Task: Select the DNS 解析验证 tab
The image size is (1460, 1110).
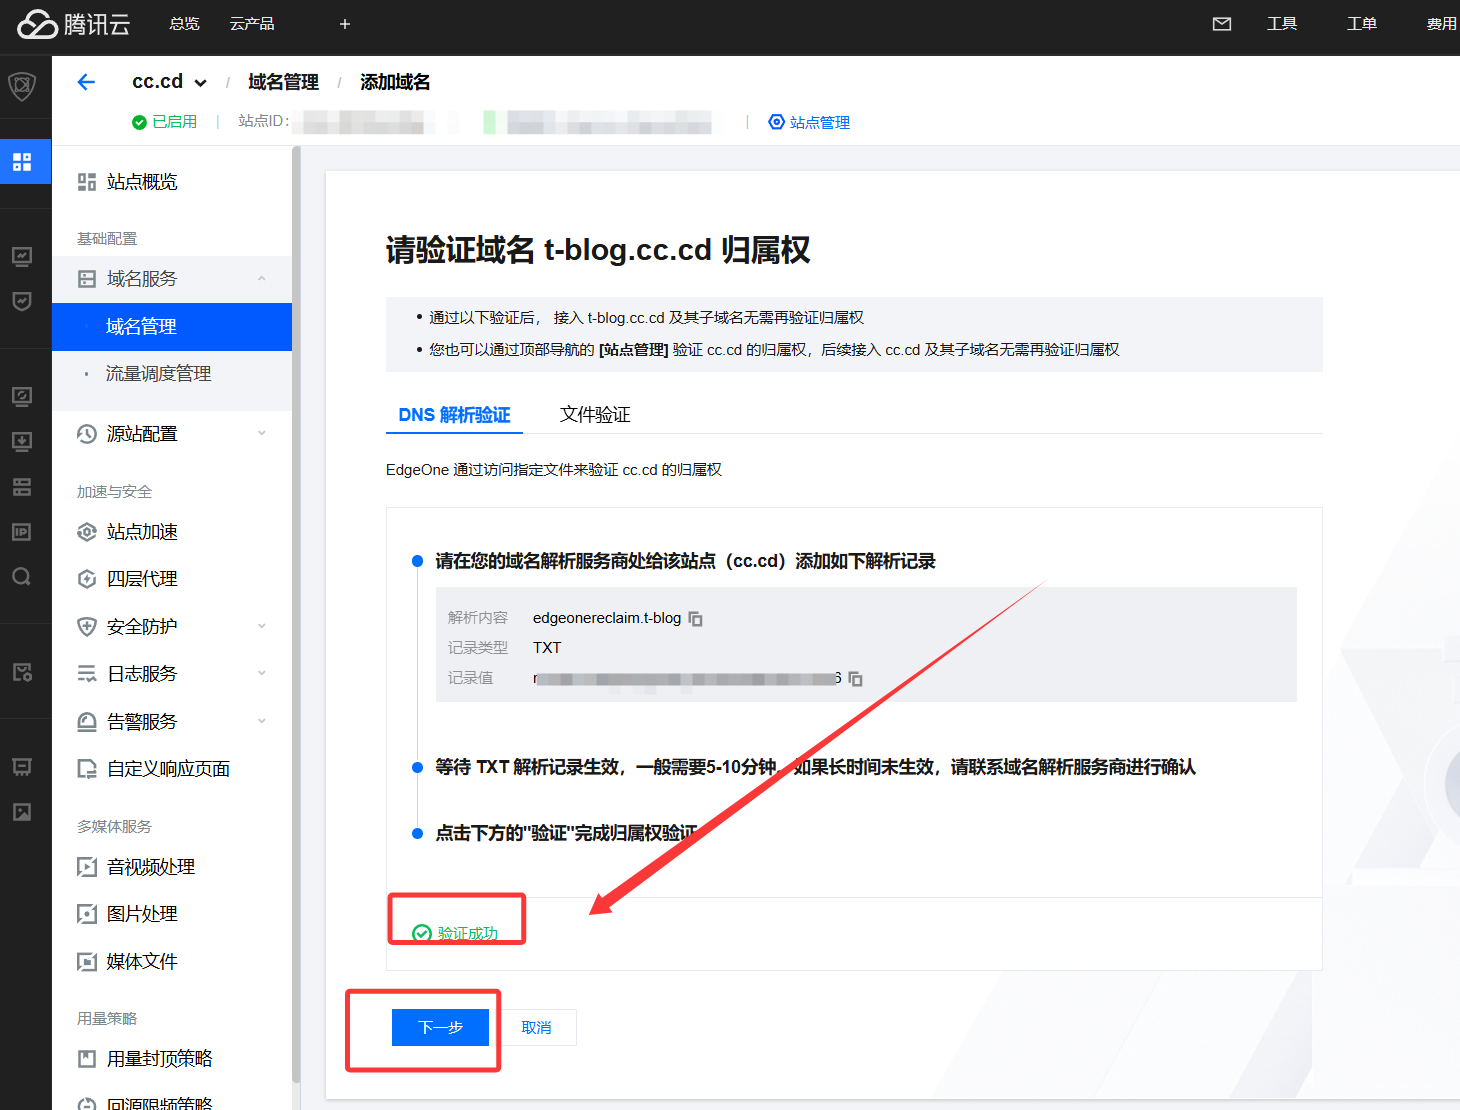Action: point(454,415)
